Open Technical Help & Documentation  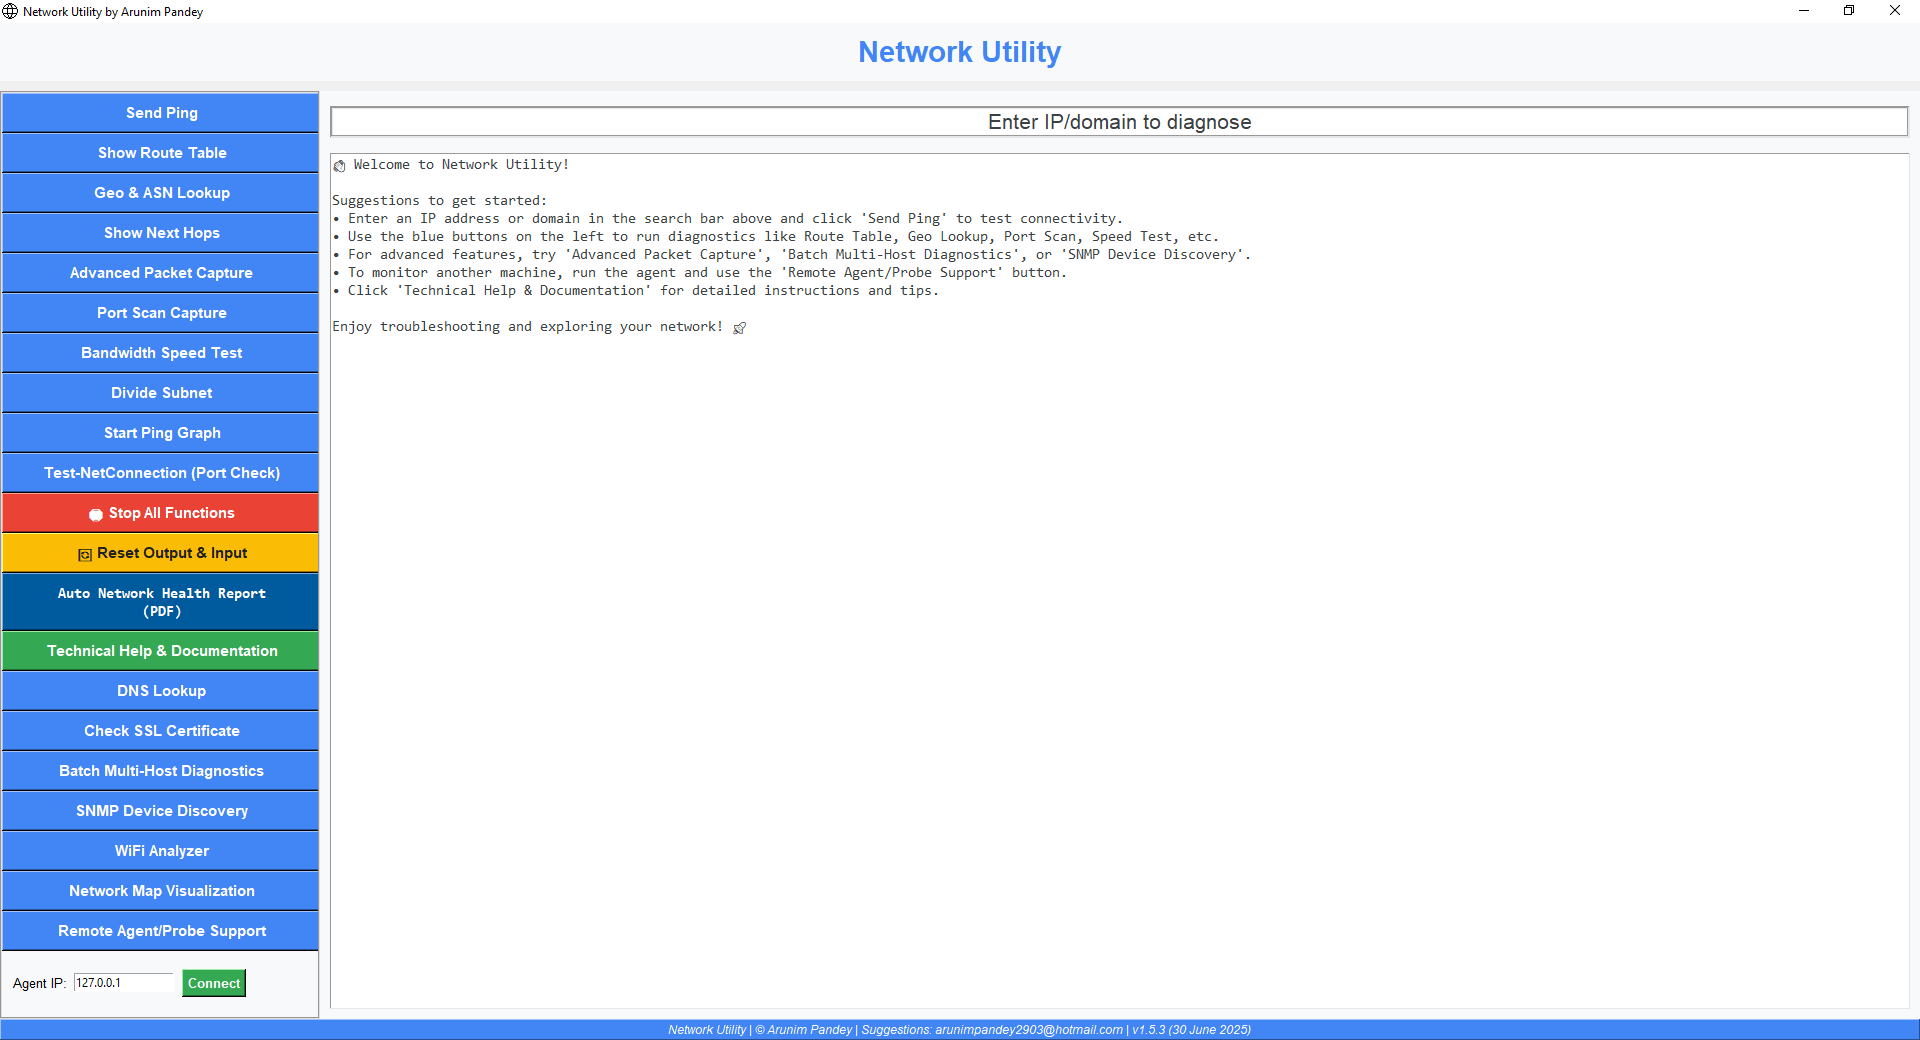coord(160,651)
